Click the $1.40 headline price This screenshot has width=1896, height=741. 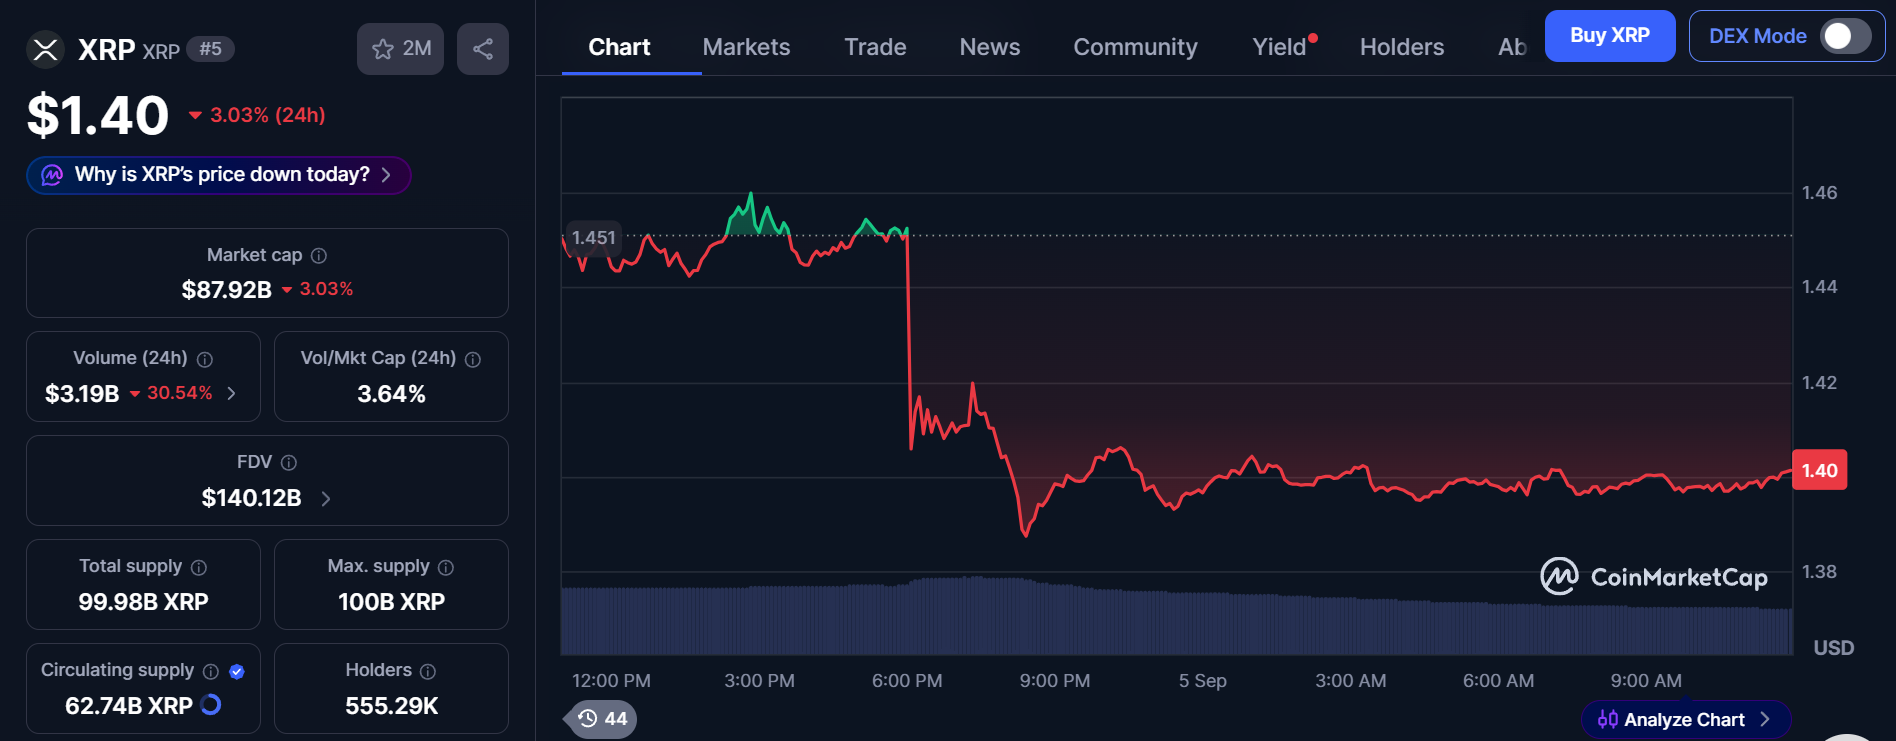pyautogui.click(x=98, y=115)
